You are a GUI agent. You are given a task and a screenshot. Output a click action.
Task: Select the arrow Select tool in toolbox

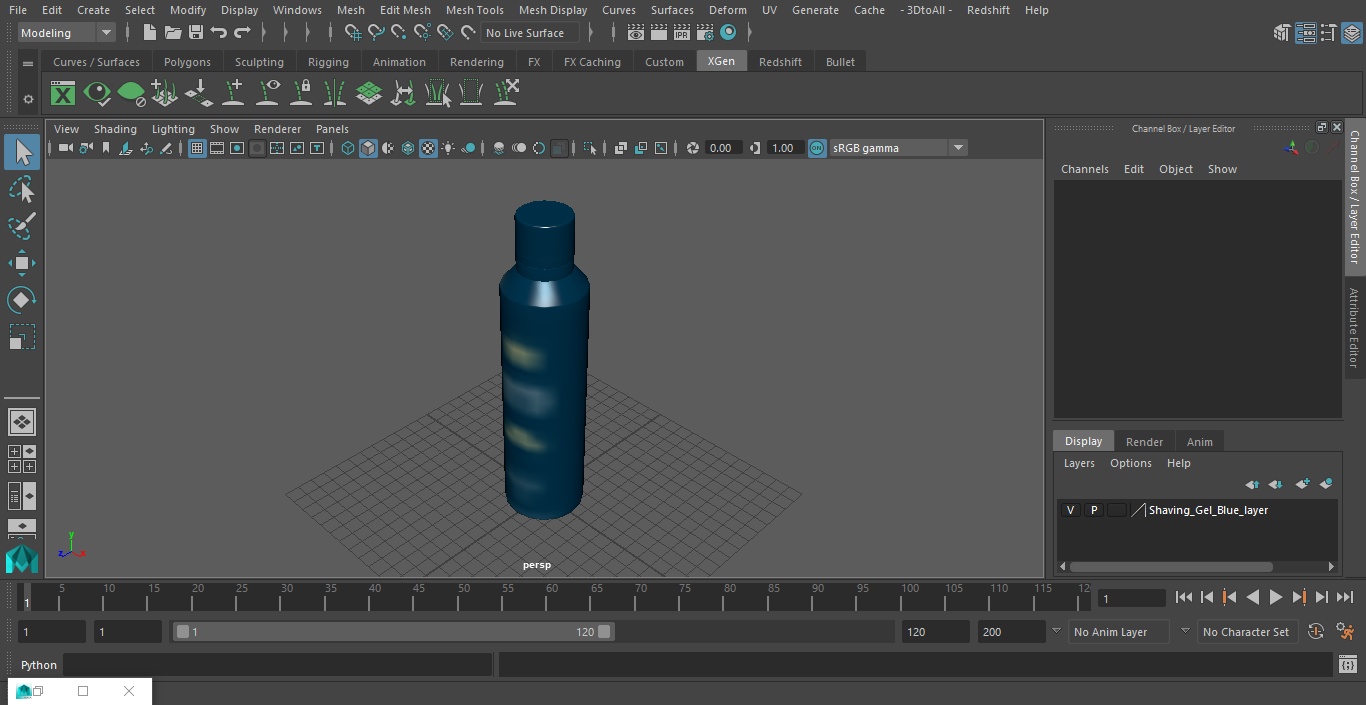[22, 152]
